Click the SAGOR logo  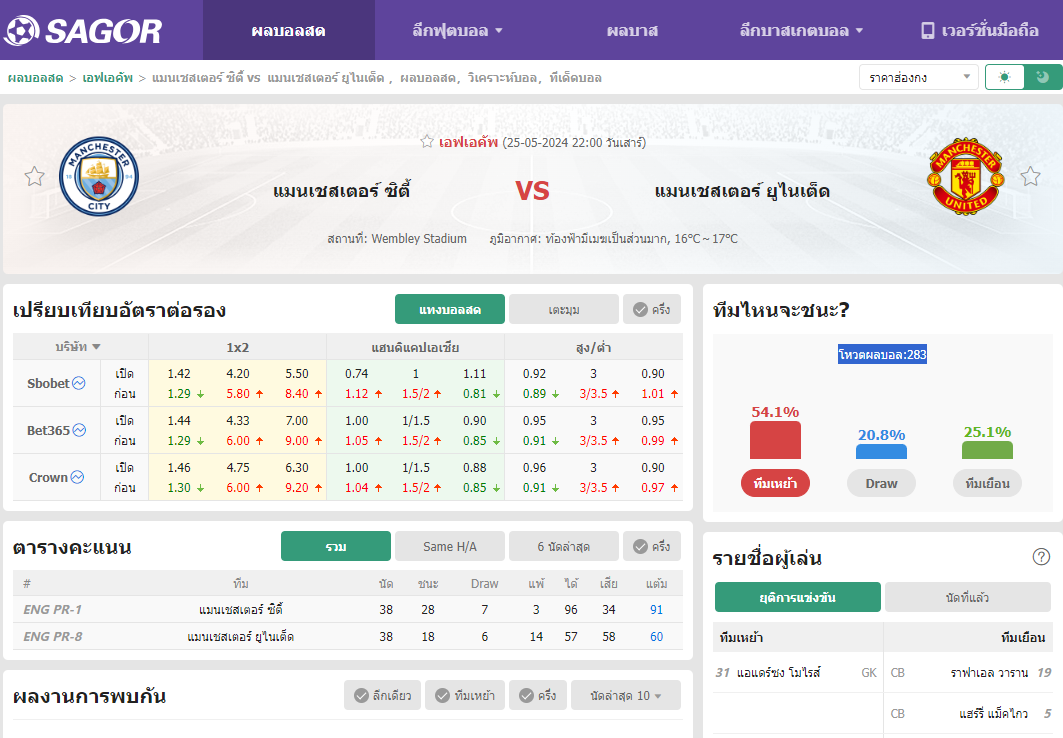pyautogui.click(x=82, y=30)
